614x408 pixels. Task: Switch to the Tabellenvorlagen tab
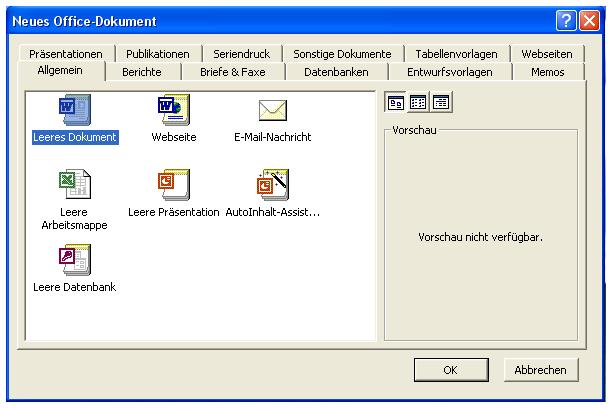(457, 54)
